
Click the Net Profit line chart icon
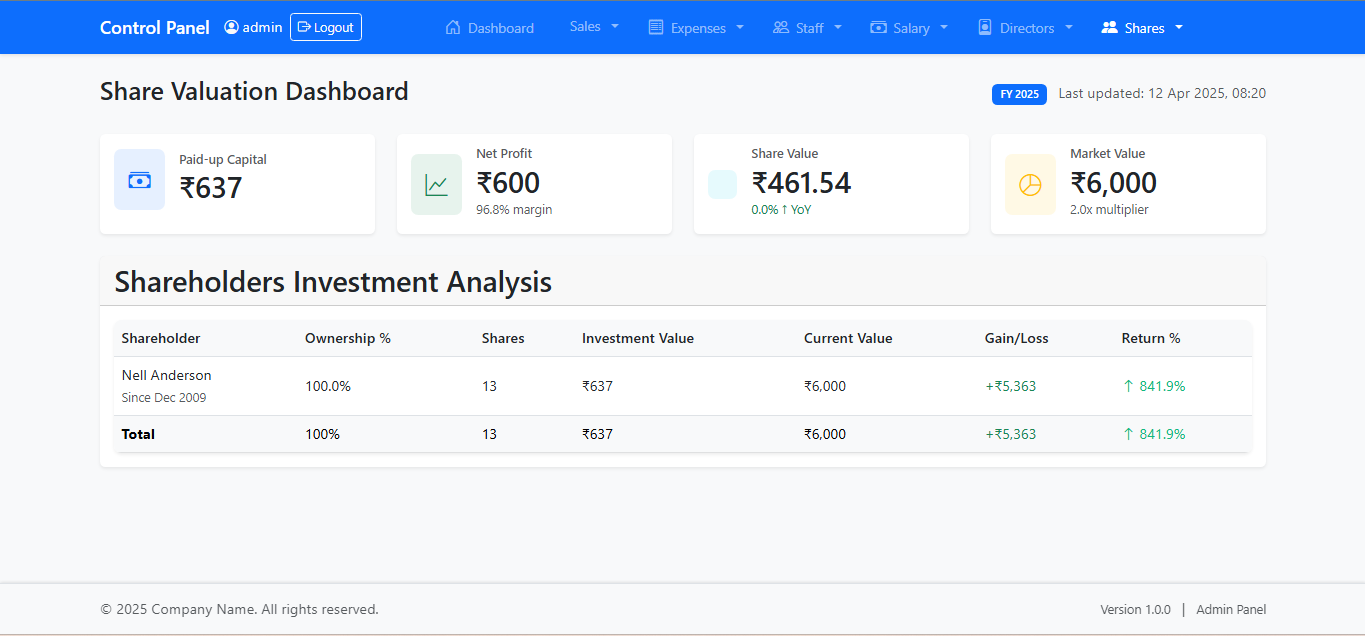coord(436,185)
